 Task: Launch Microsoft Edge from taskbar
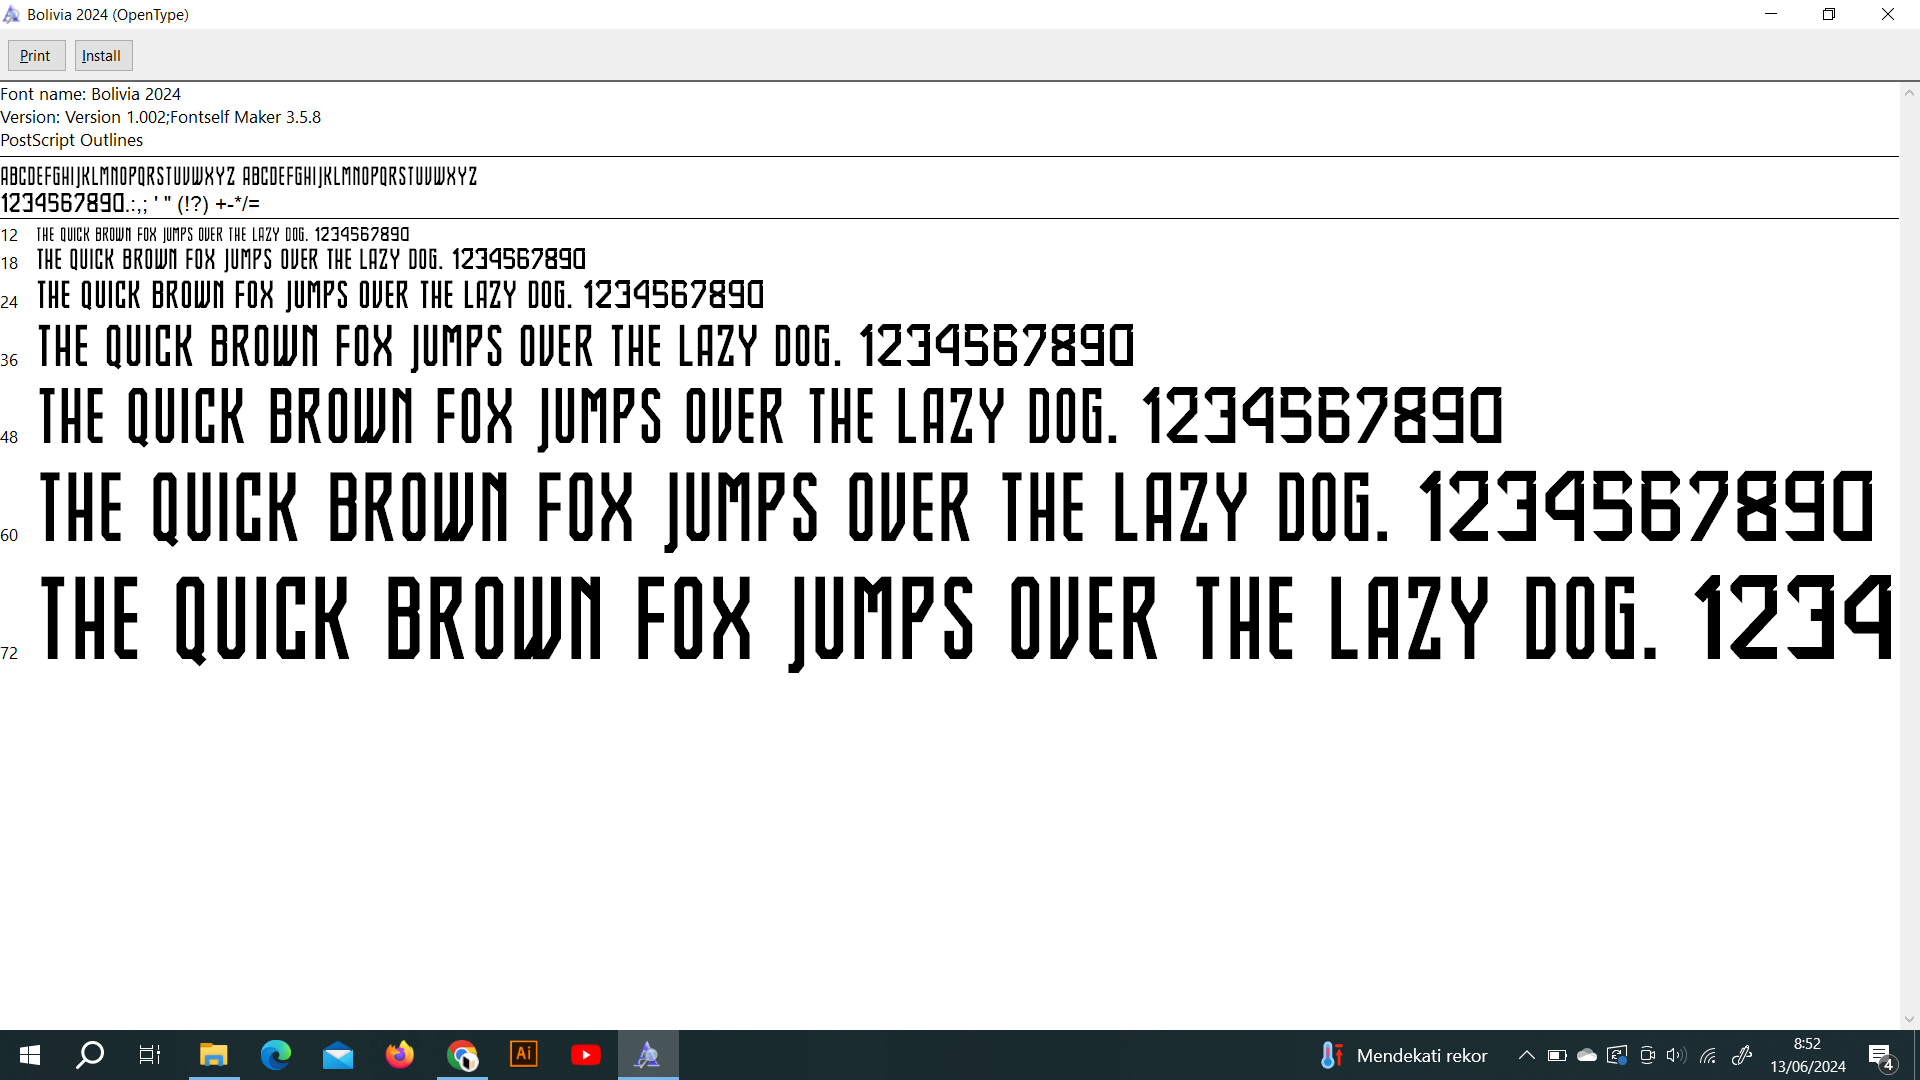(276, 1055)
